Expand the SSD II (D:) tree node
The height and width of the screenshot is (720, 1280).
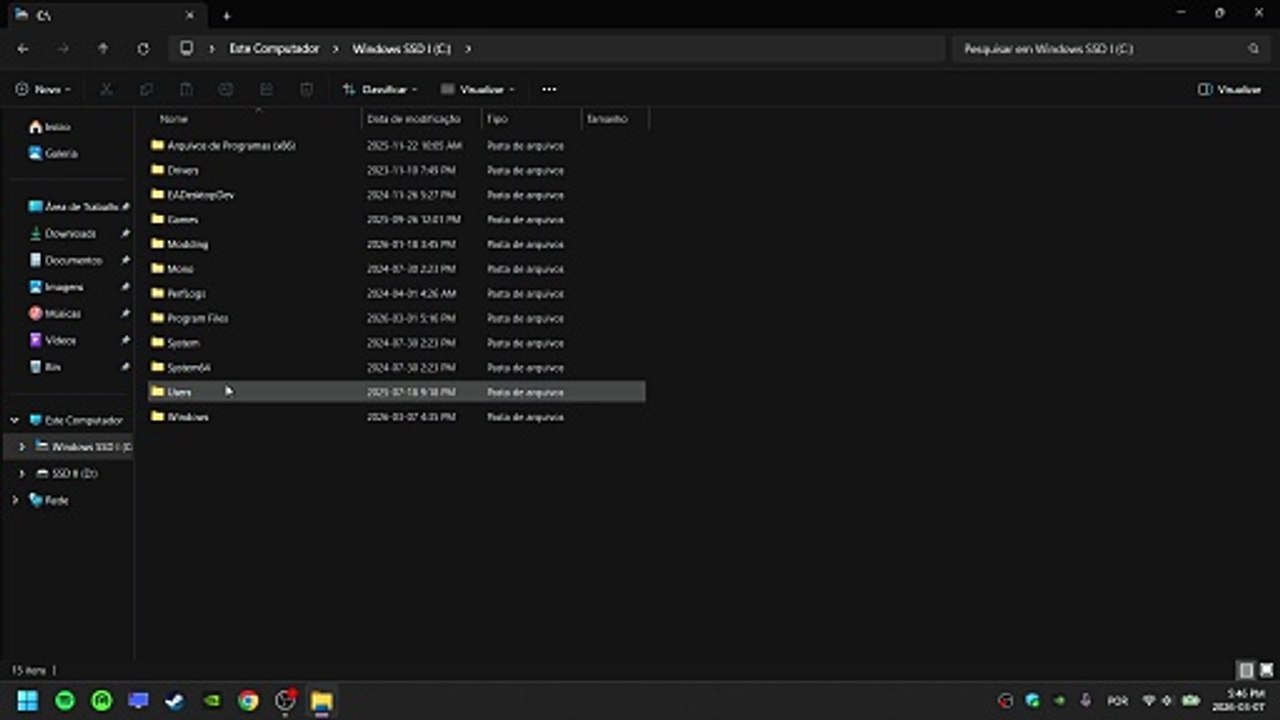pyautogui.click(x=21, y=473)
